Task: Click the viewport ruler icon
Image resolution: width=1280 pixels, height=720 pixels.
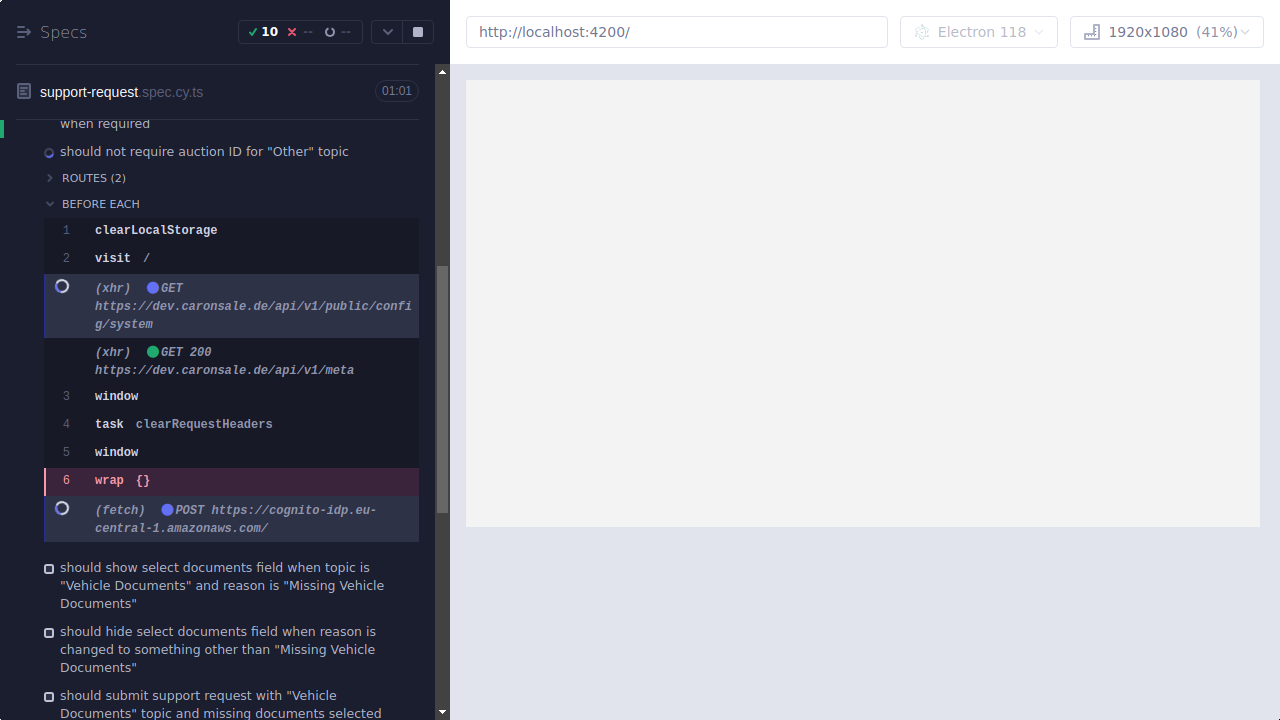Action: tap(1091, 32)
